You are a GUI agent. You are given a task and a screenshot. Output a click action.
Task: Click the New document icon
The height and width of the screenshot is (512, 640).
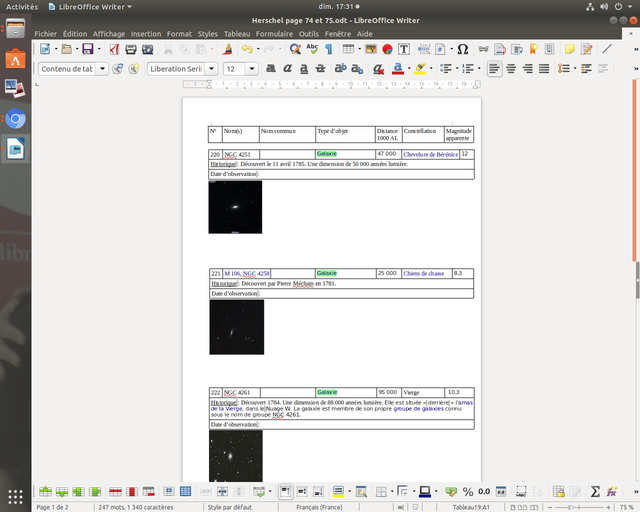coord(45,49)
